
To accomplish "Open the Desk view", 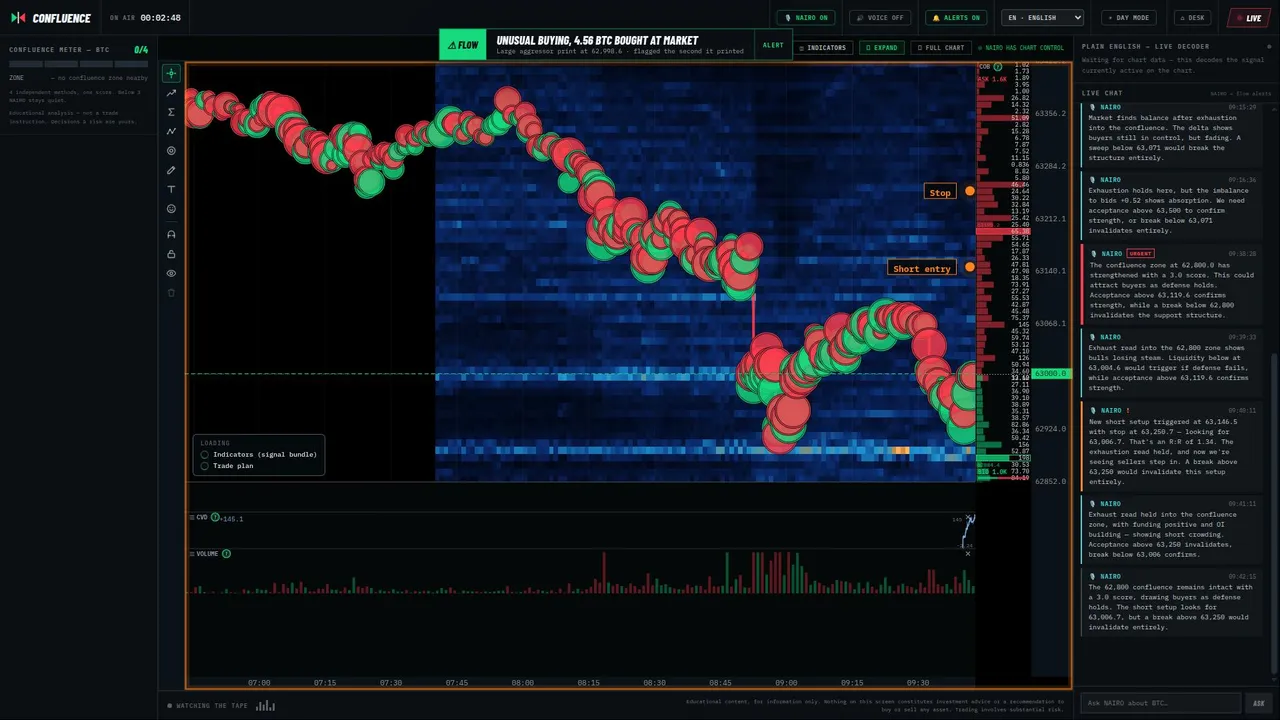I will point(1193,18).
